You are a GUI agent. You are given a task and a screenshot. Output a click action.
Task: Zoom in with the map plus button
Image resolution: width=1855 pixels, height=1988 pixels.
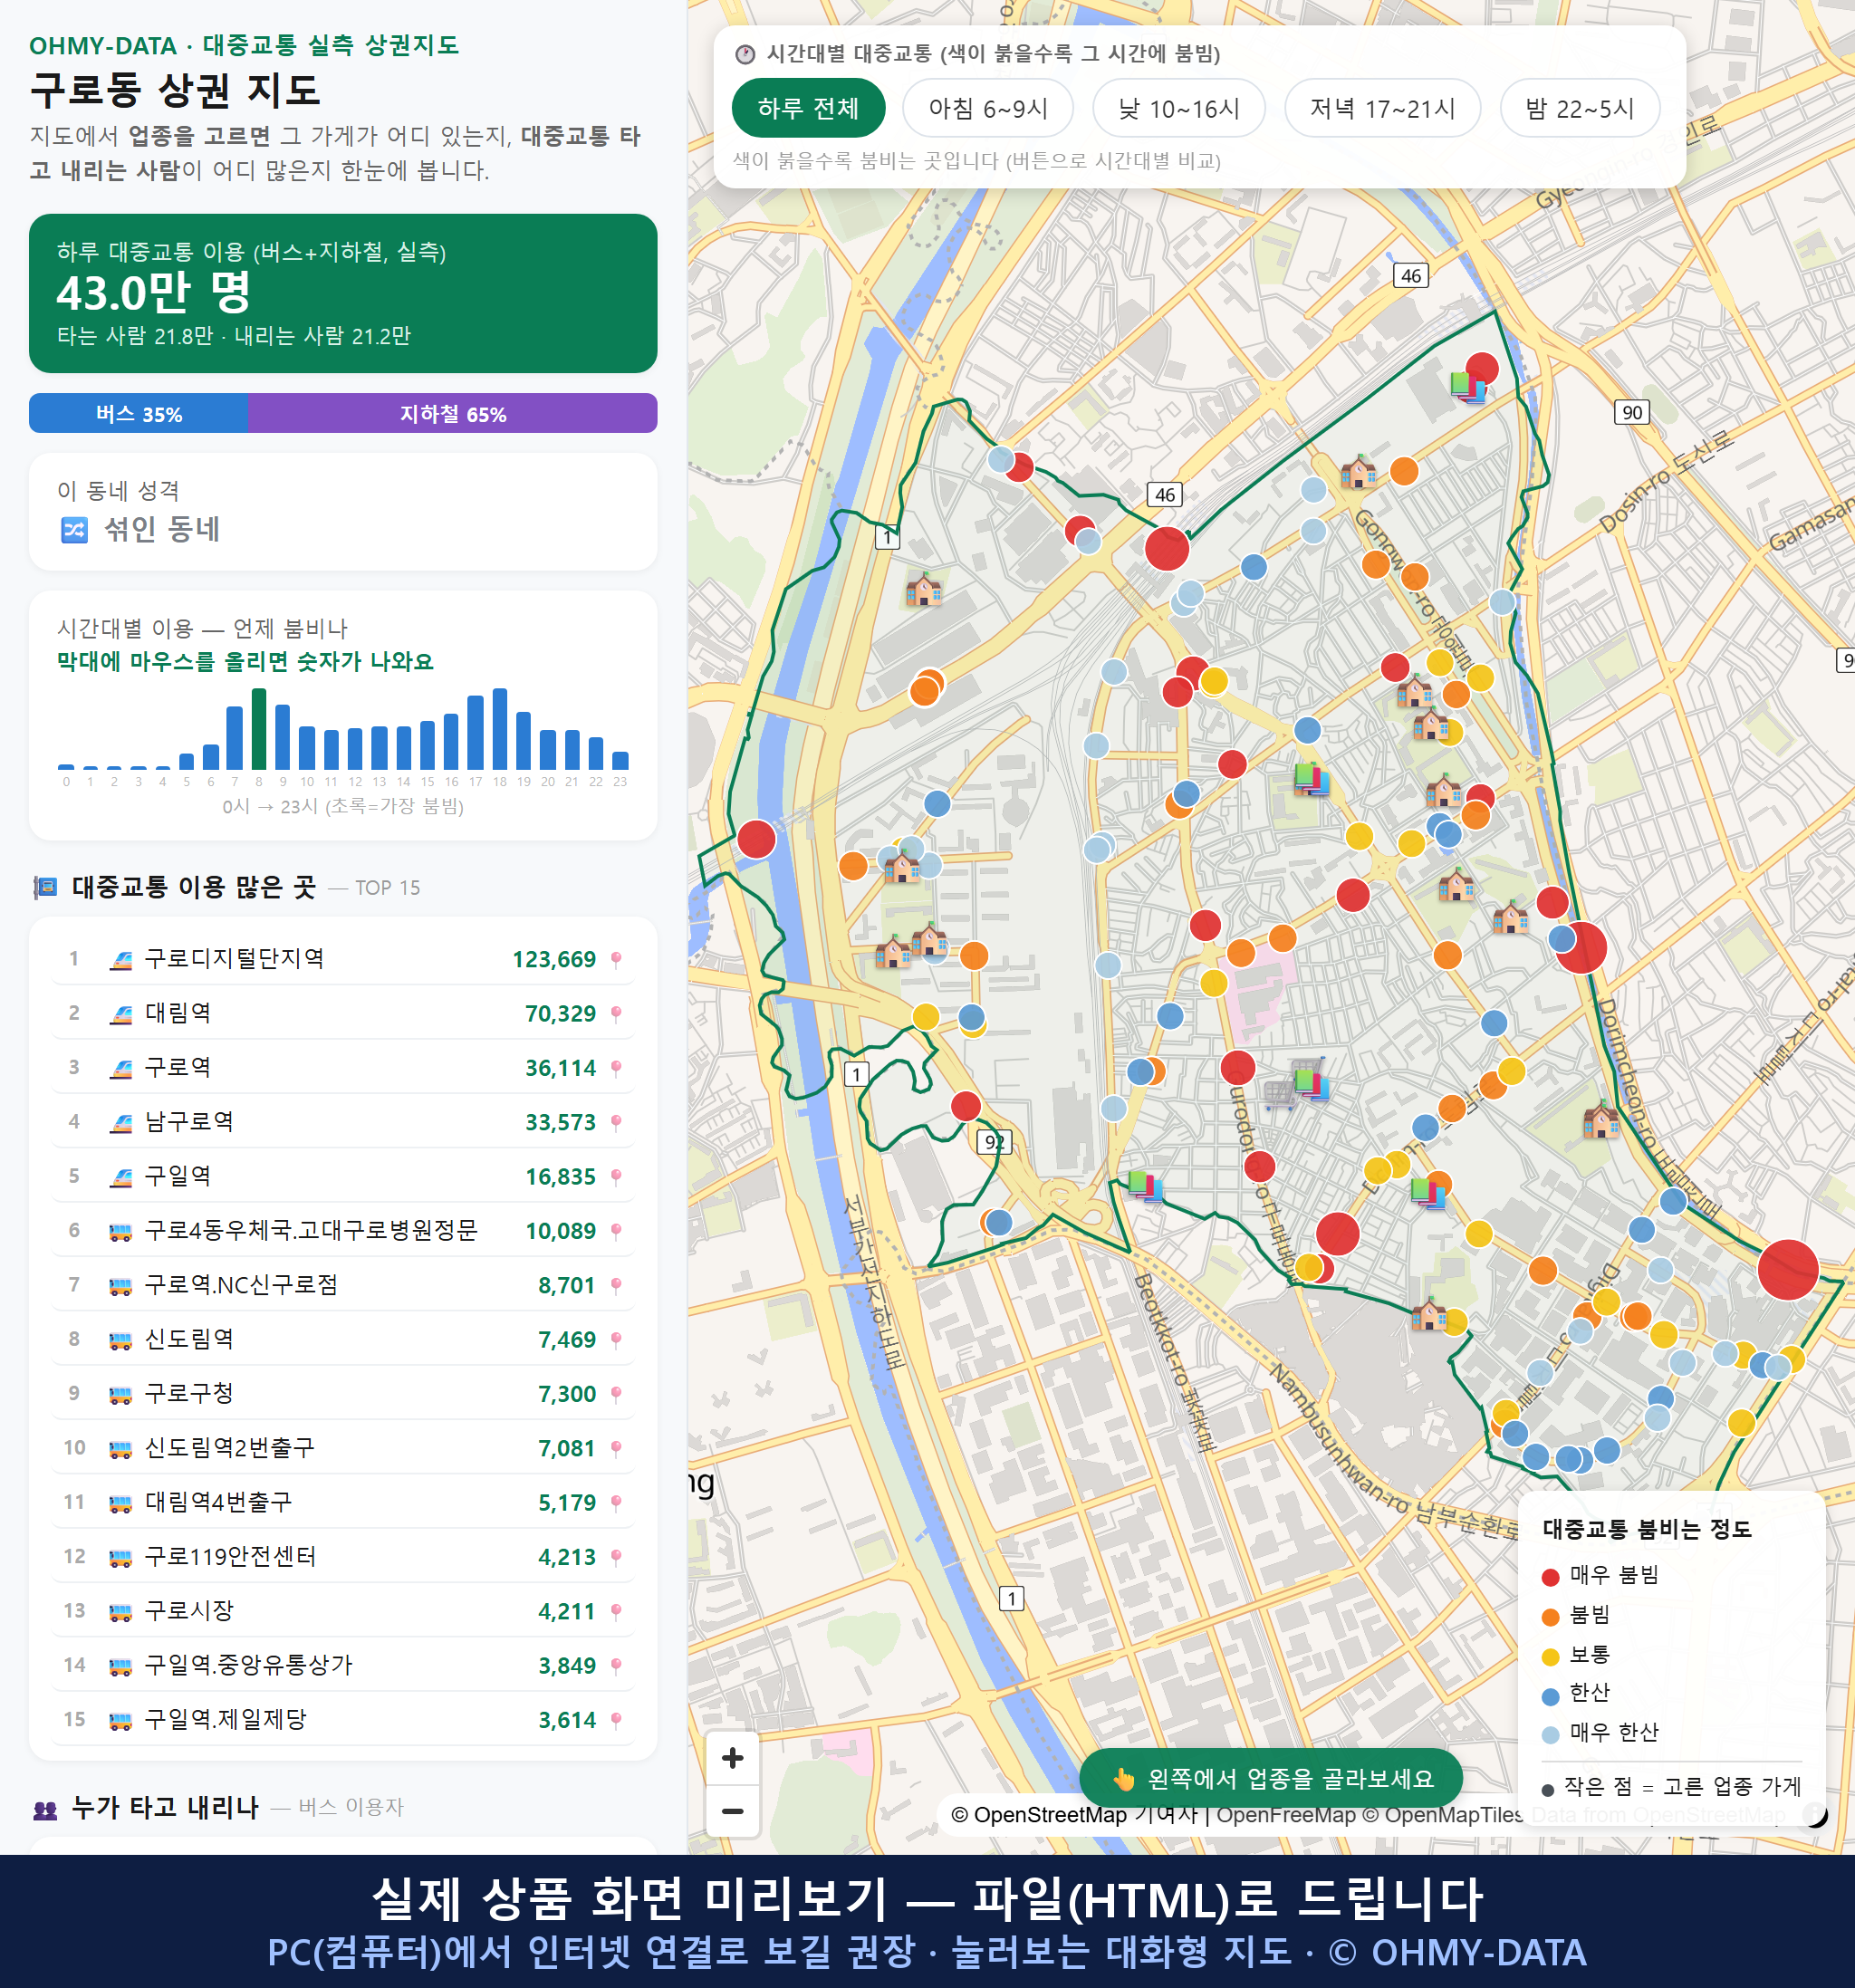(x=732, y=1758)
